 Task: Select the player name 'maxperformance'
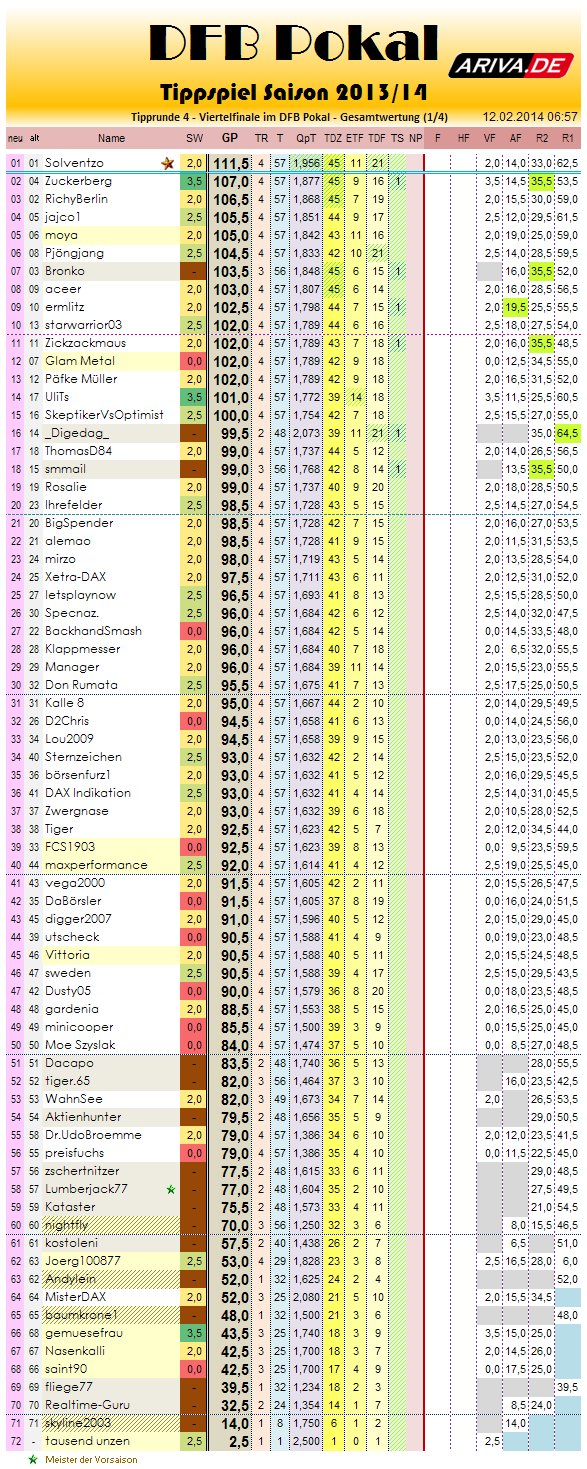96,865
